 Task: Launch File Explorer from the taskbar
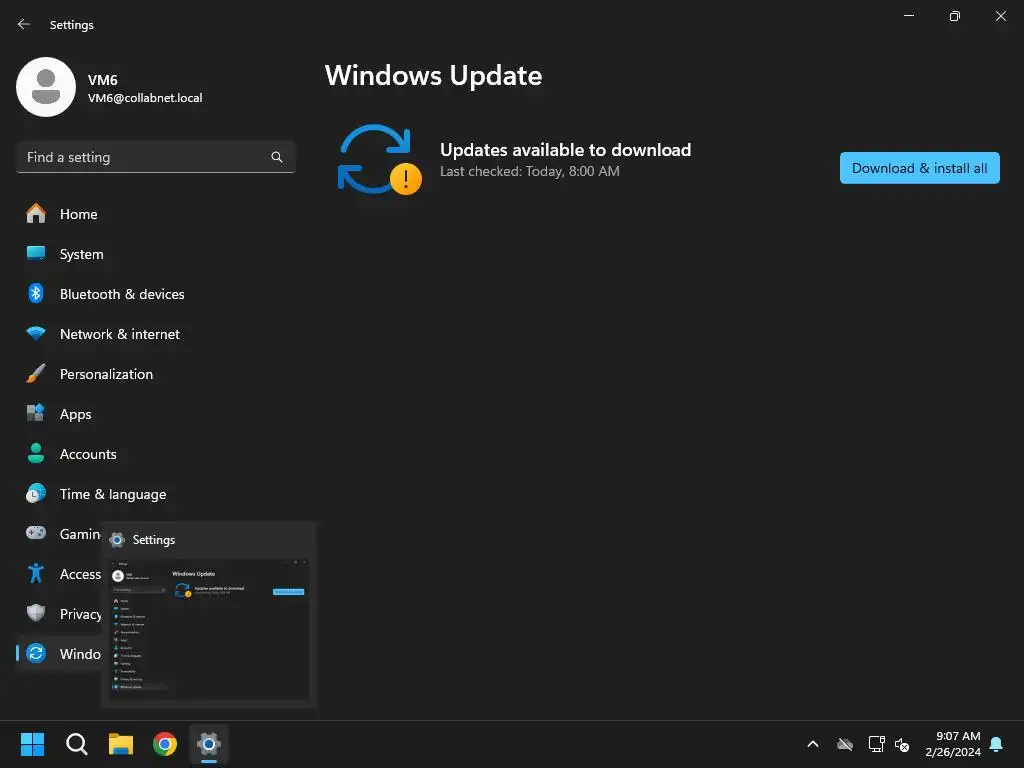tap(121, 744)
